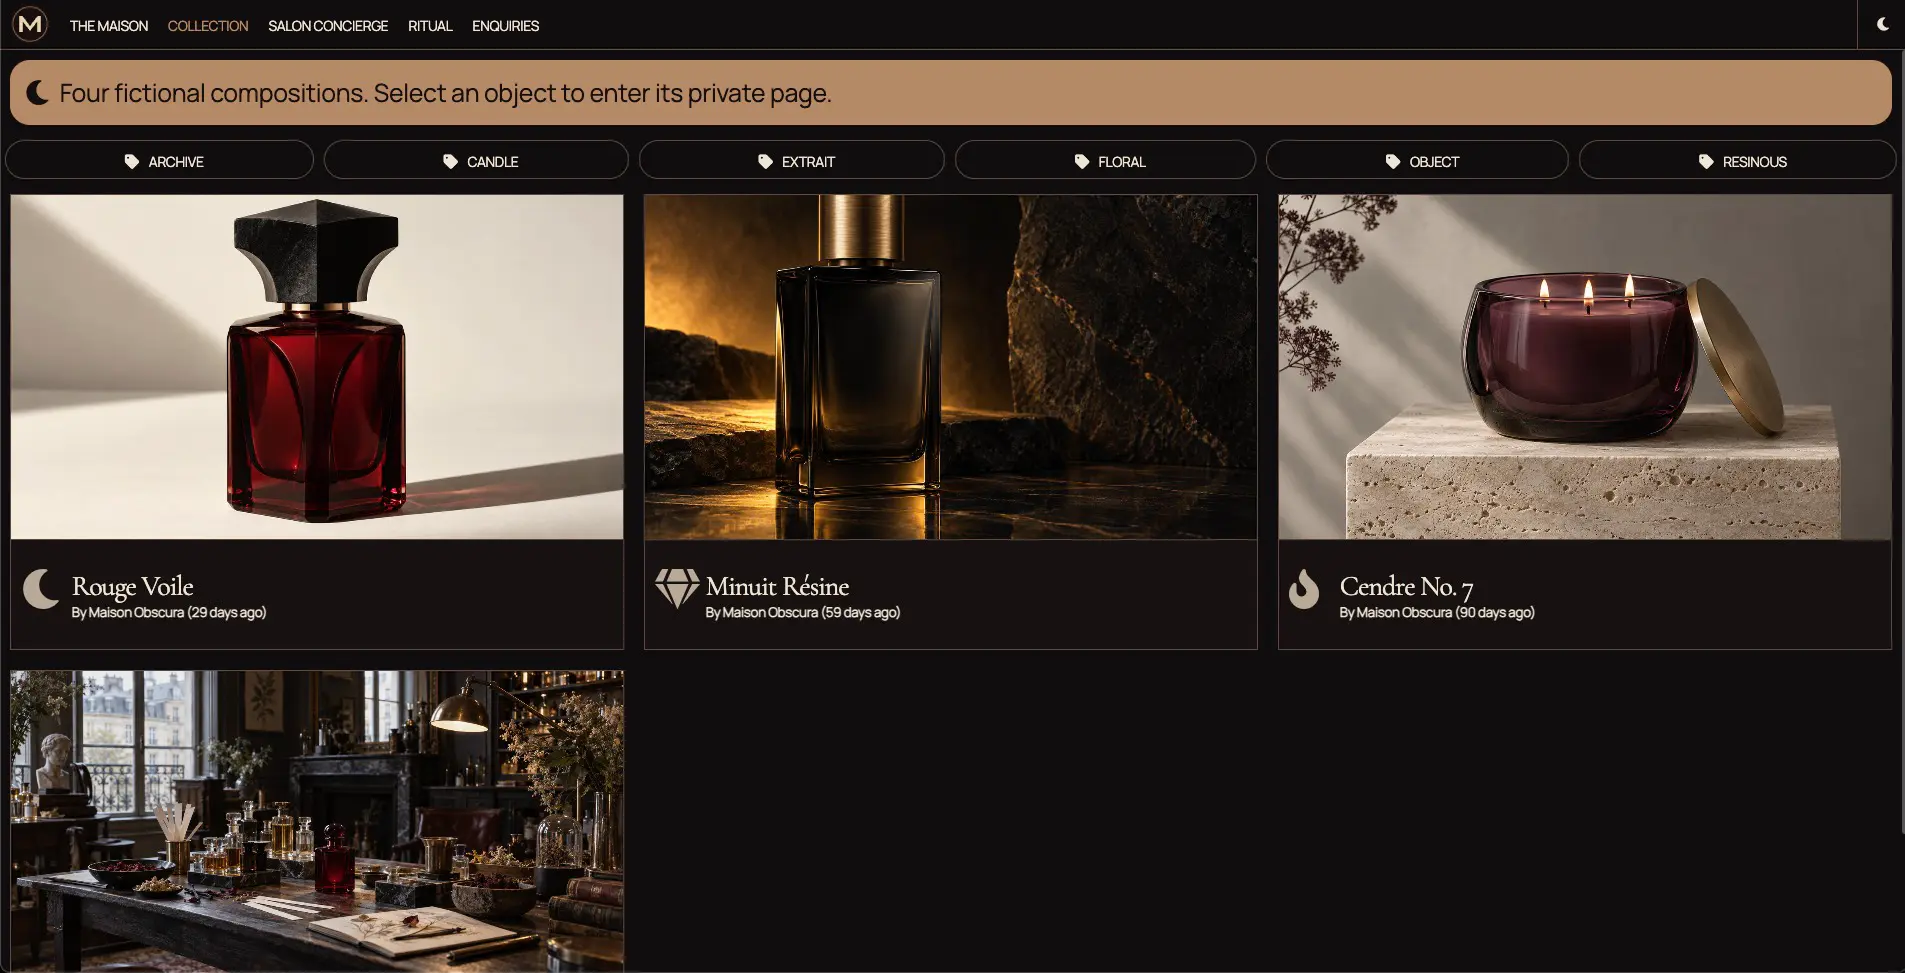Click the crescent moon icon in the banner
The height and width of the screenshot is (973, 1905).
coord(38,93)
